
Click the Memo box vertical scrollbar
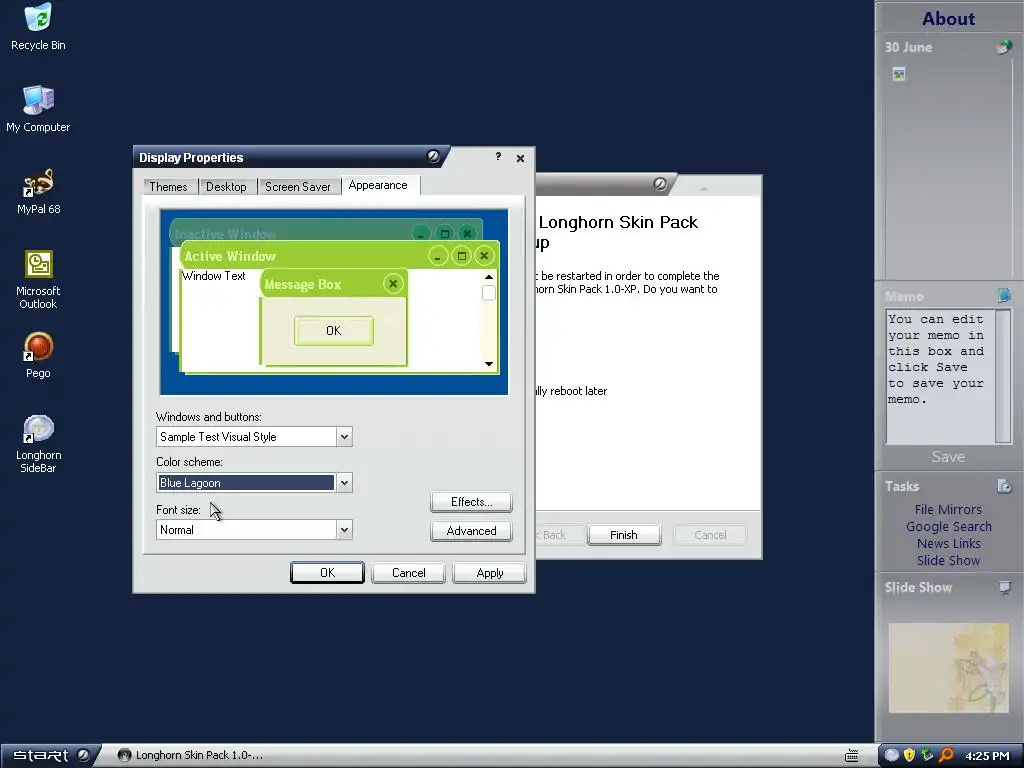pyautogui.click(x=1003, y=376)
